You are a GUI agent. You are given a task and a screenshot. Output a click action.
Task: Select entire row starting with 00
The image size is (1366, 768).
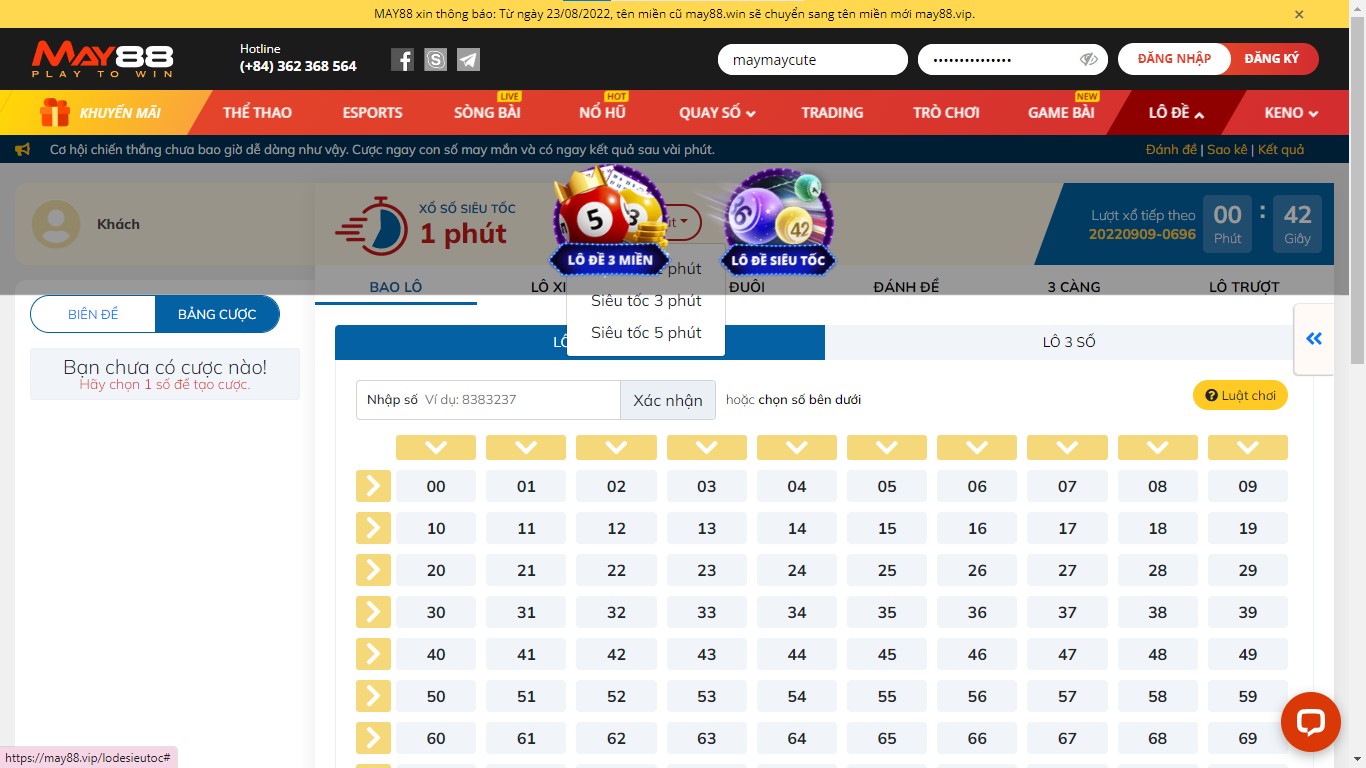pyautogui.click(x=373, y=486)
